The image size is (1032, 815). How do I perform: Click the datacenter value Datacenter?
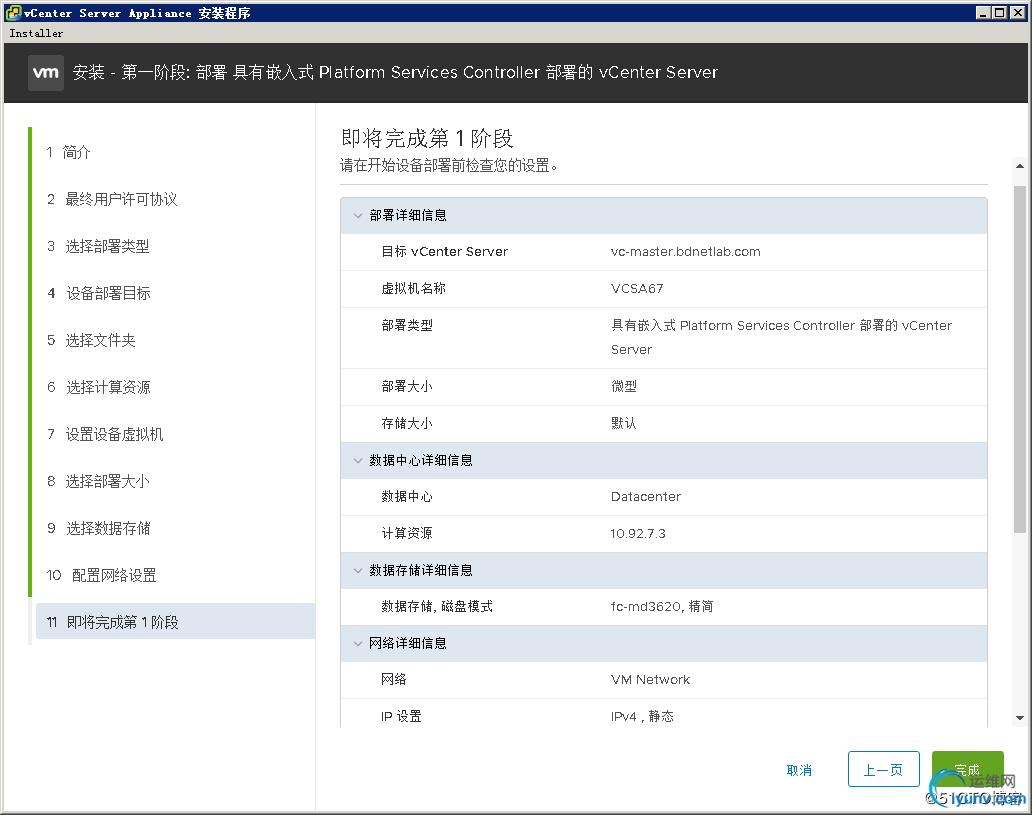pyautogui.click(x=646, y=496)
